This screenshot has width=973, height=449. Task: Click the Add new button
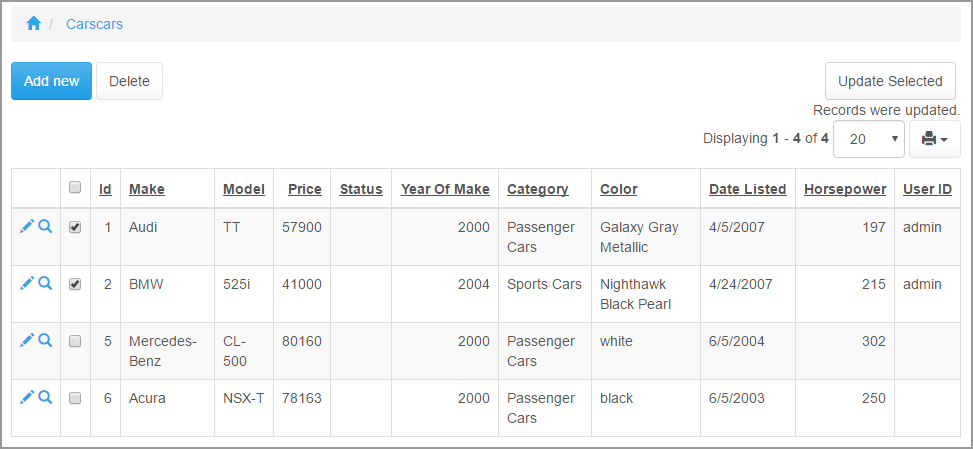(51, 81)
